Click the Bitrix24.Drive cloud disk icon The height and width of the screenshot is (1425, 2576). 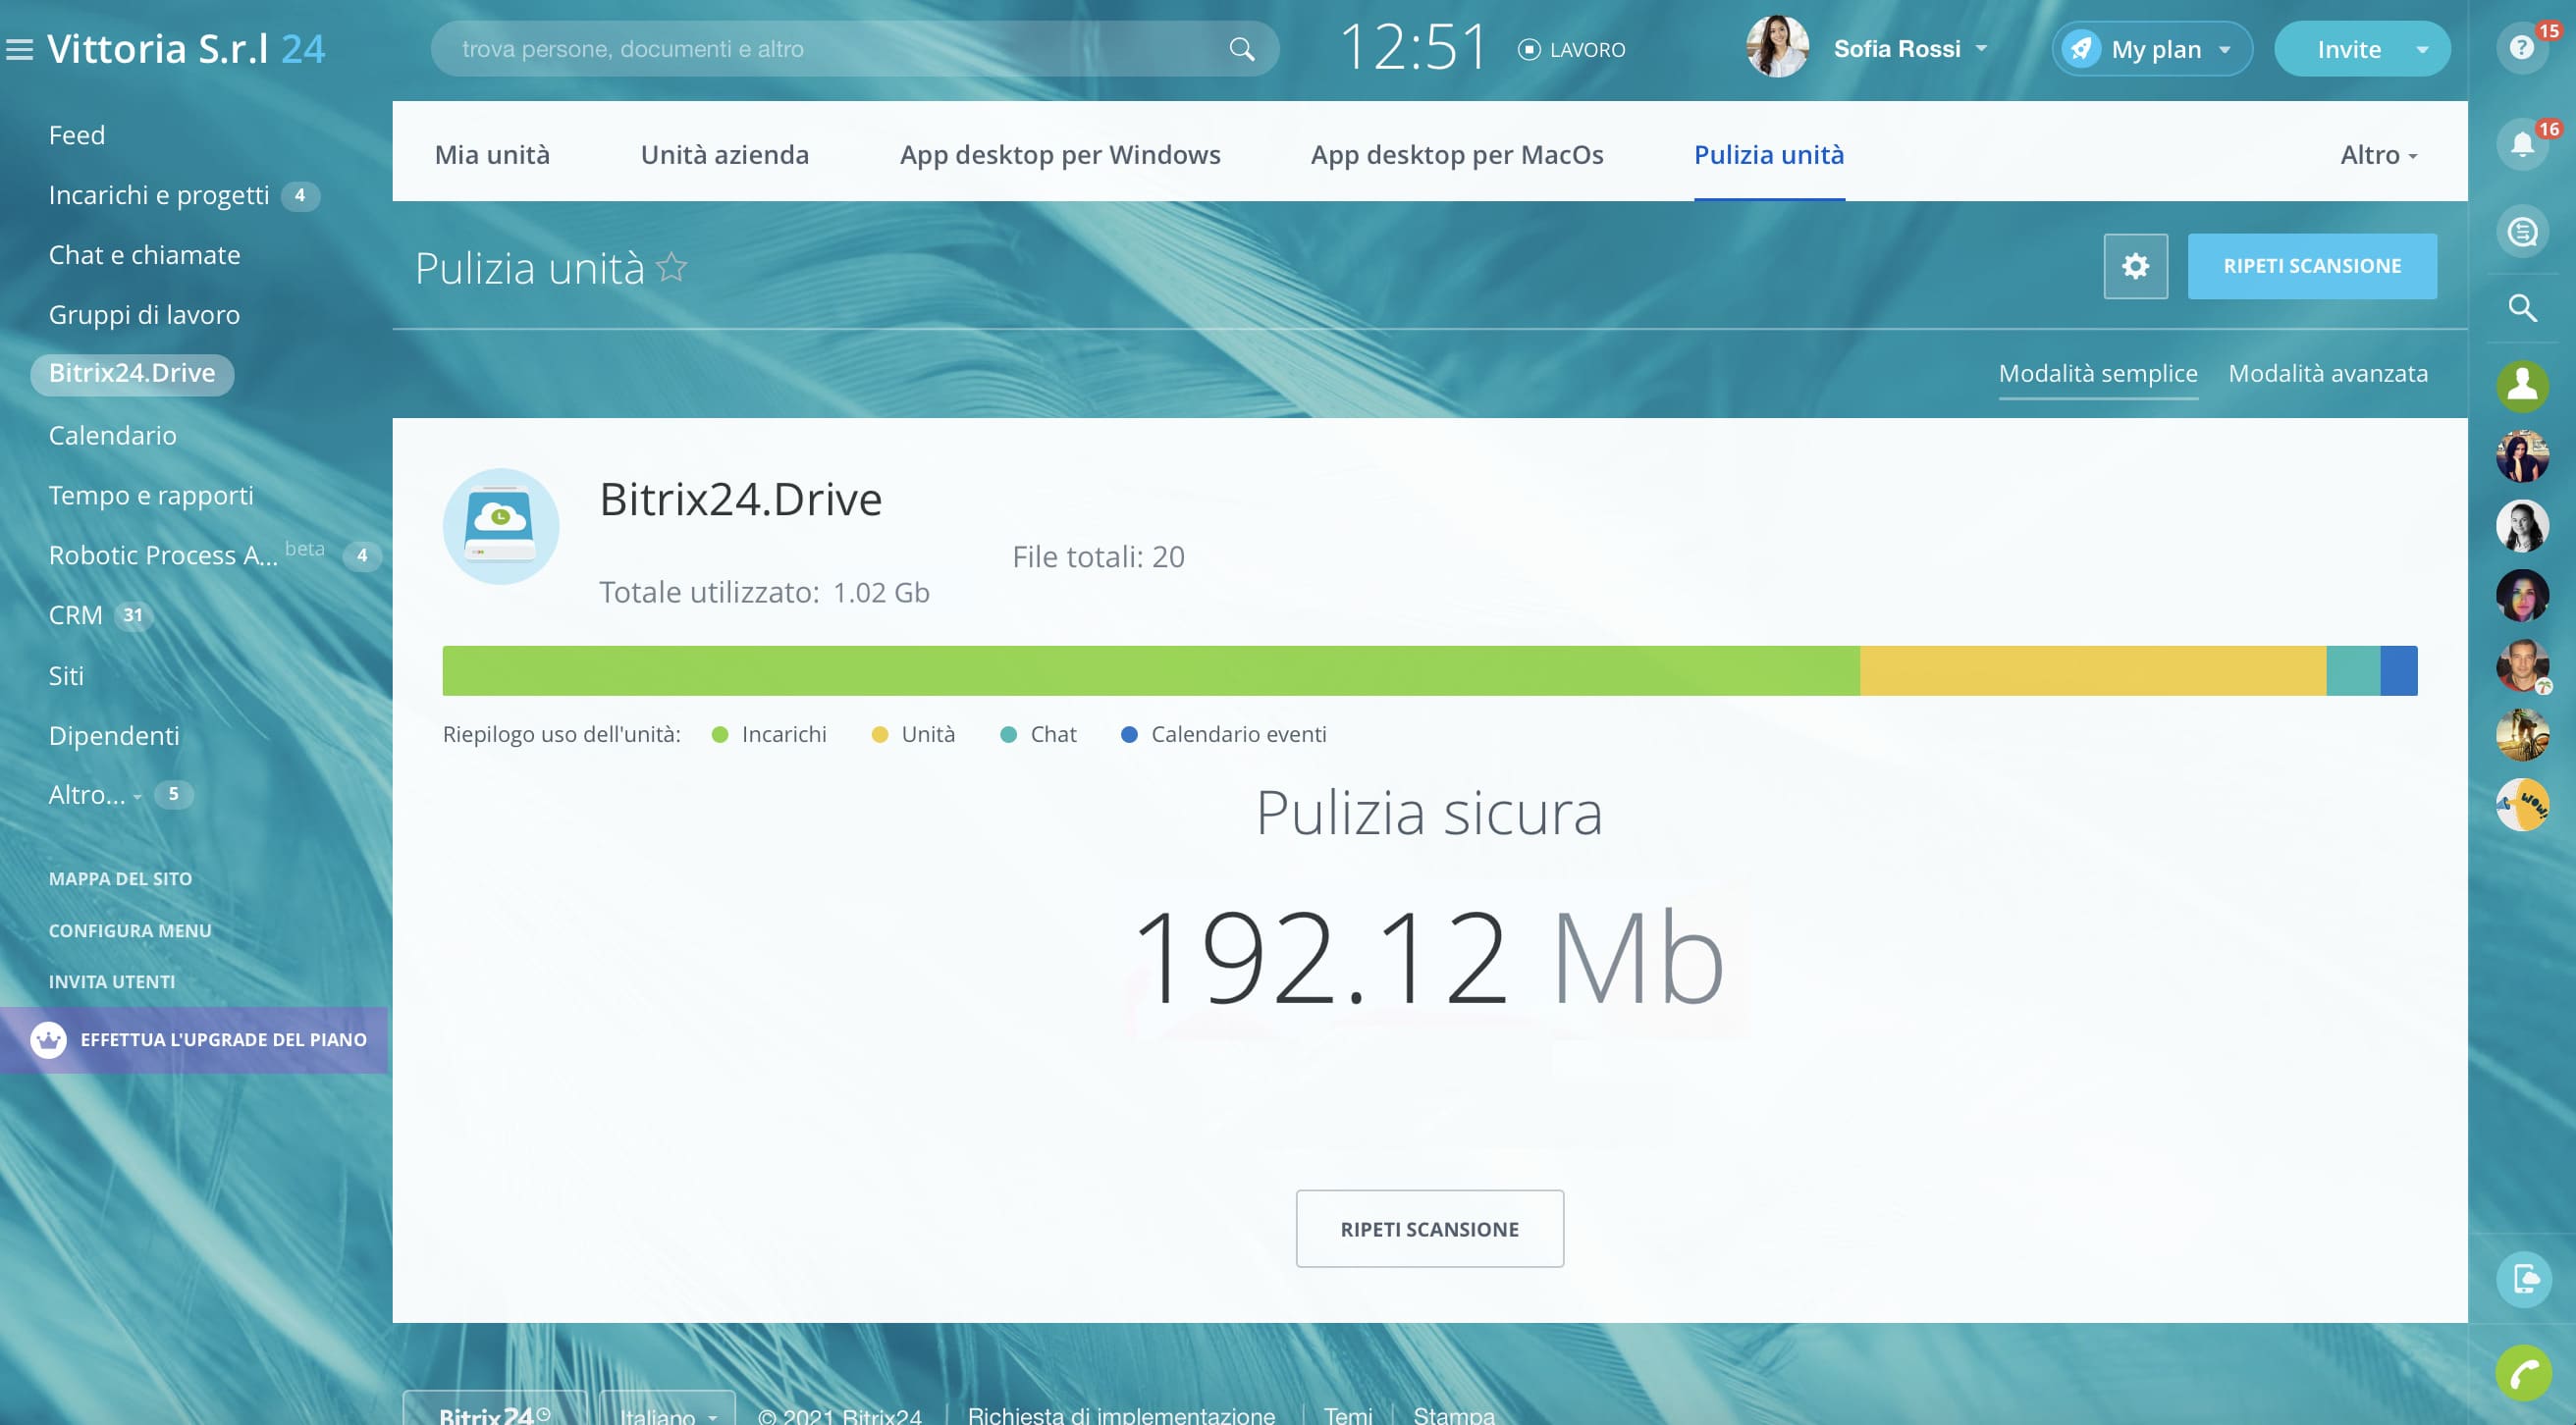point(501,526)
